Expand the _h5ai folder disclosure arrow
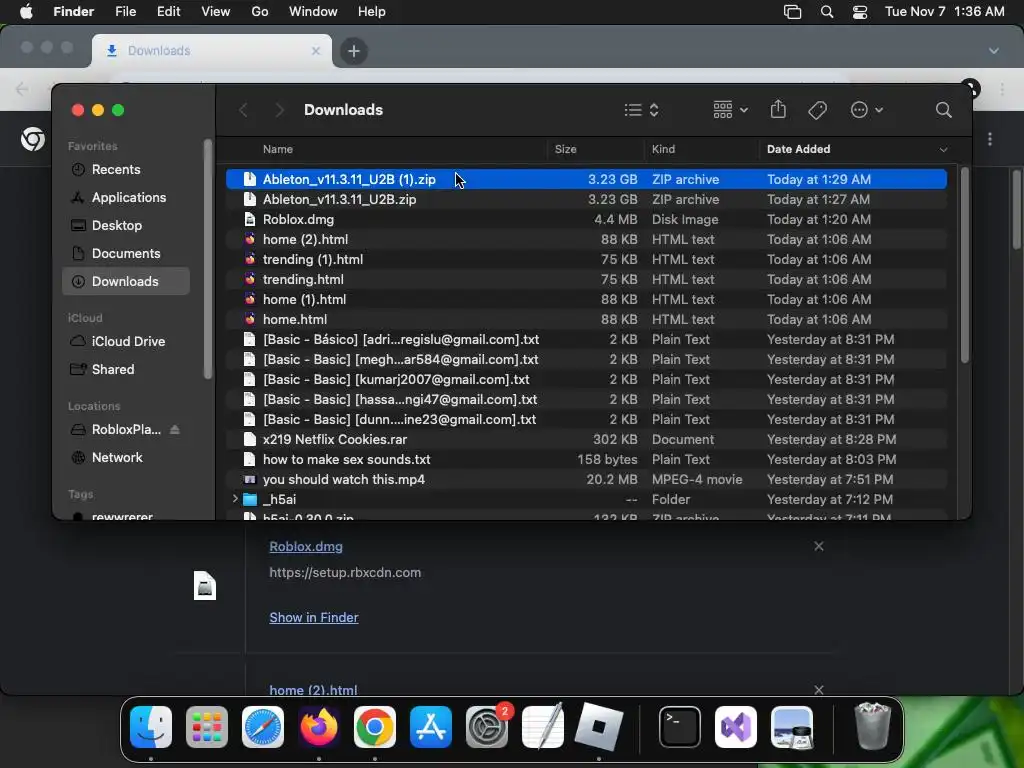Viewport: 1024px width, 768px height. (x=235, y=499)
